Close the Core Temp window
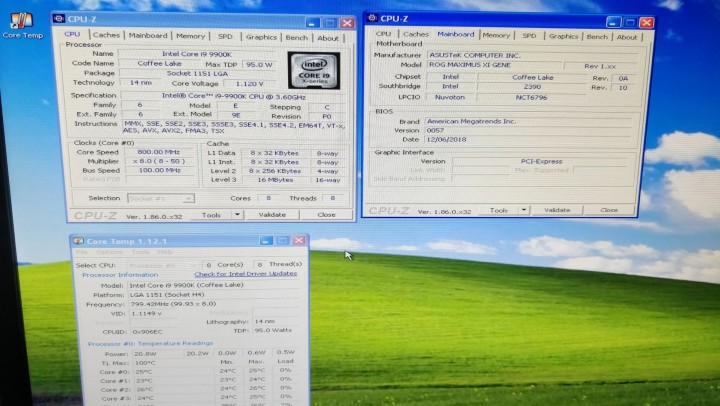This screenshot has height=406, width=720. point(299,240)
